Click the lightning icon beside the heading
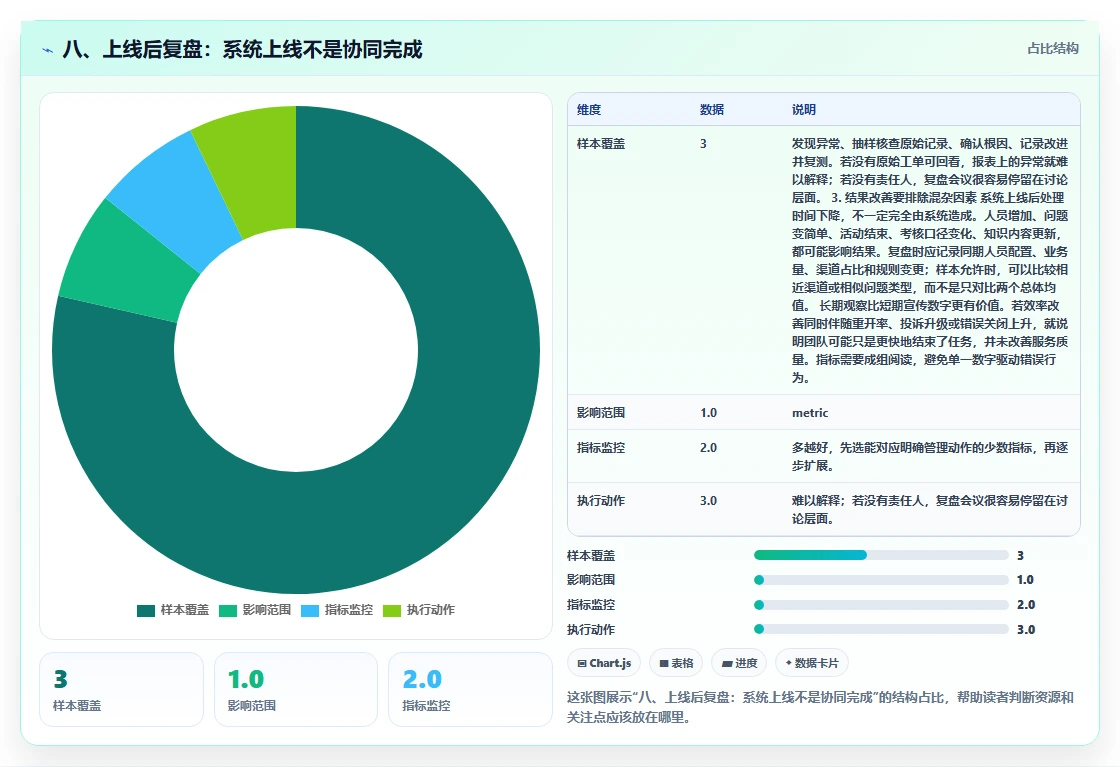Screen dimensions: 1120x767 tap(48, 50)
